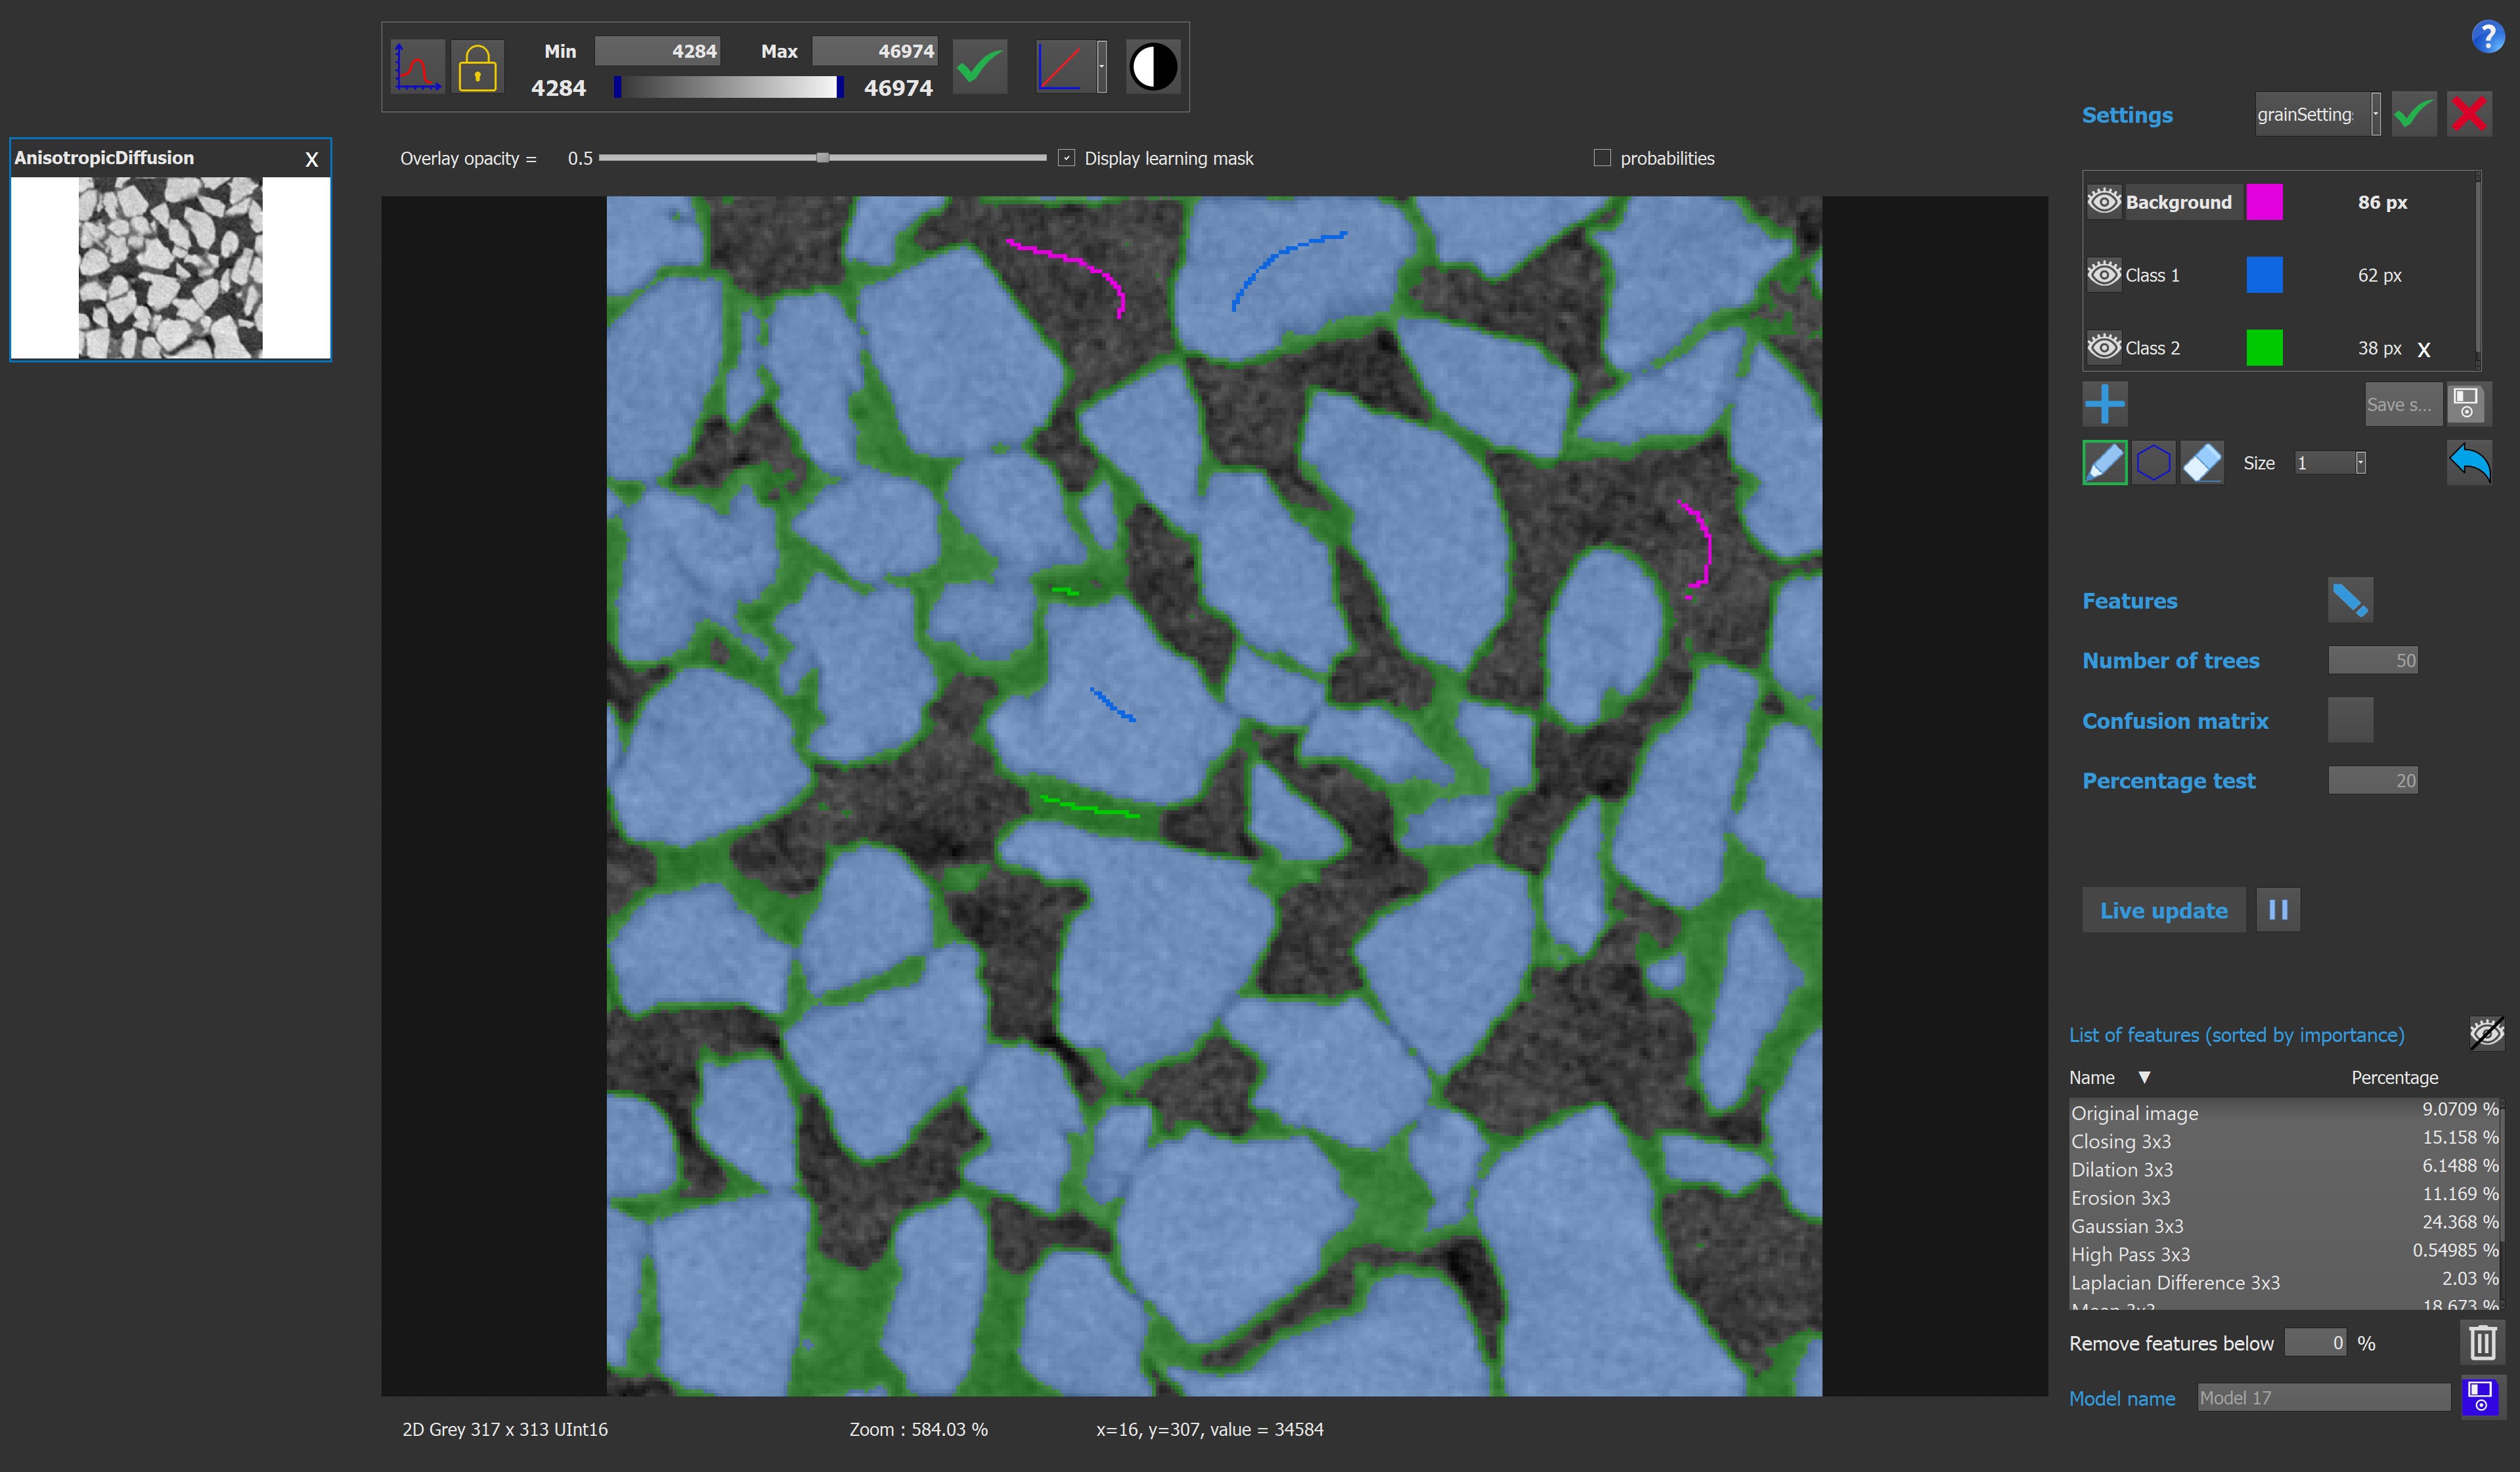2520x1472 pixels.
Task: Select the Original image feature row
Action: [2285, 1112]
